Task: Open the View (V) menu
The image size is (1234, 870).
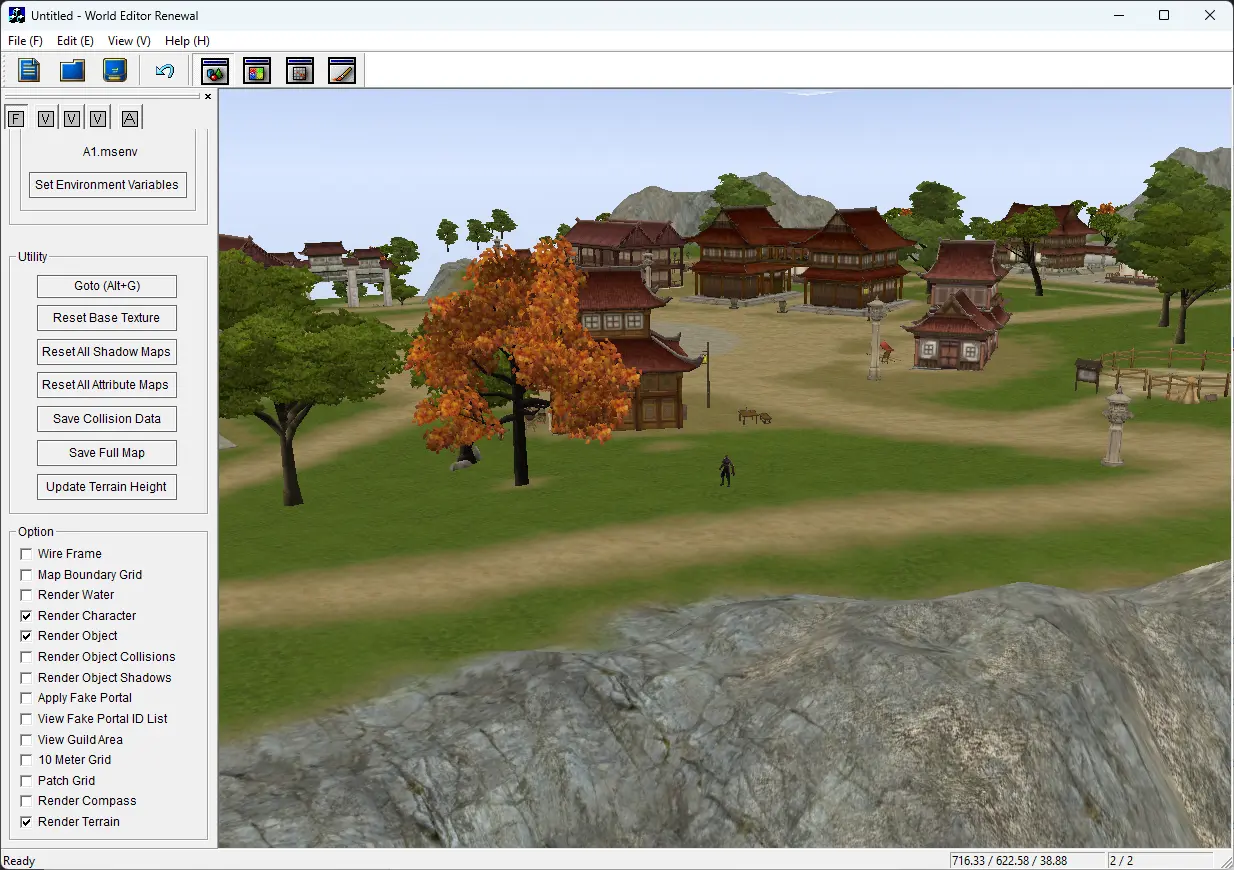Action: (x=129, y=41)
